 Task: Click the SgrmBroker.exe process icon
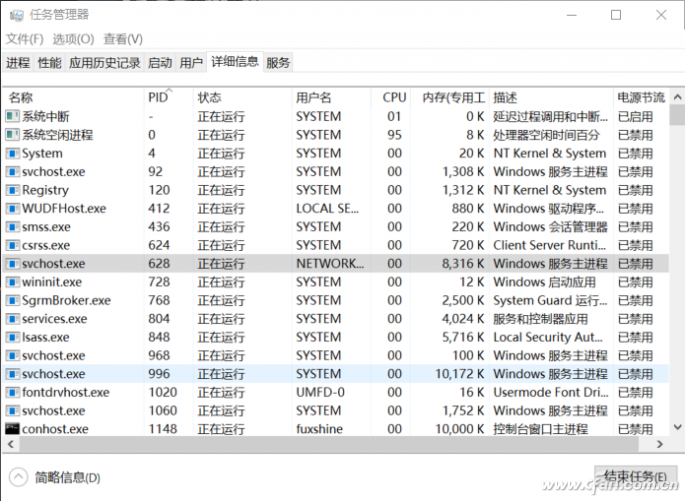[12, 301]
